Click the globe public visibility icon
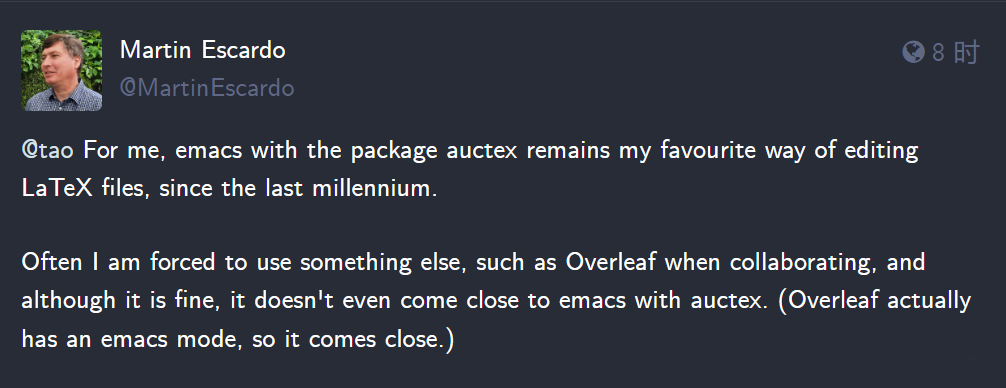The height and width of the screenshot is (388, 1006). tap(913, 52)
